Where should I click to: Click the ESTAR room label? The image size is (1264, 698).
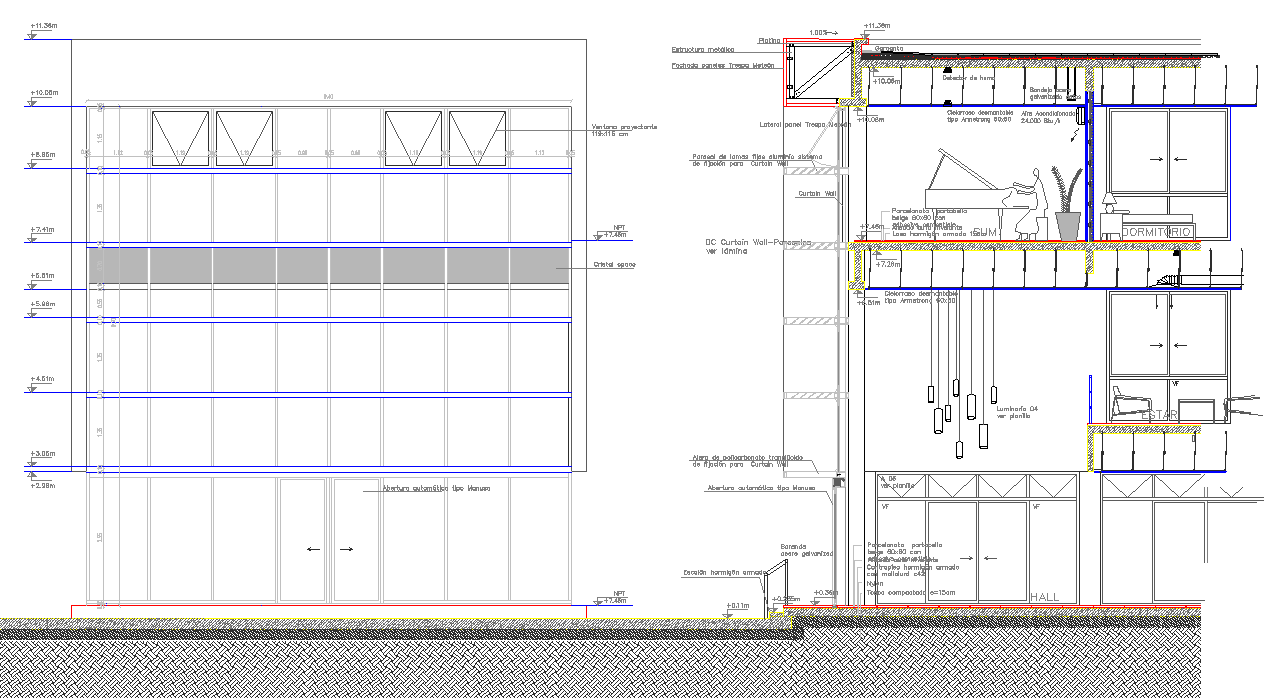(x=1160, y=414)
